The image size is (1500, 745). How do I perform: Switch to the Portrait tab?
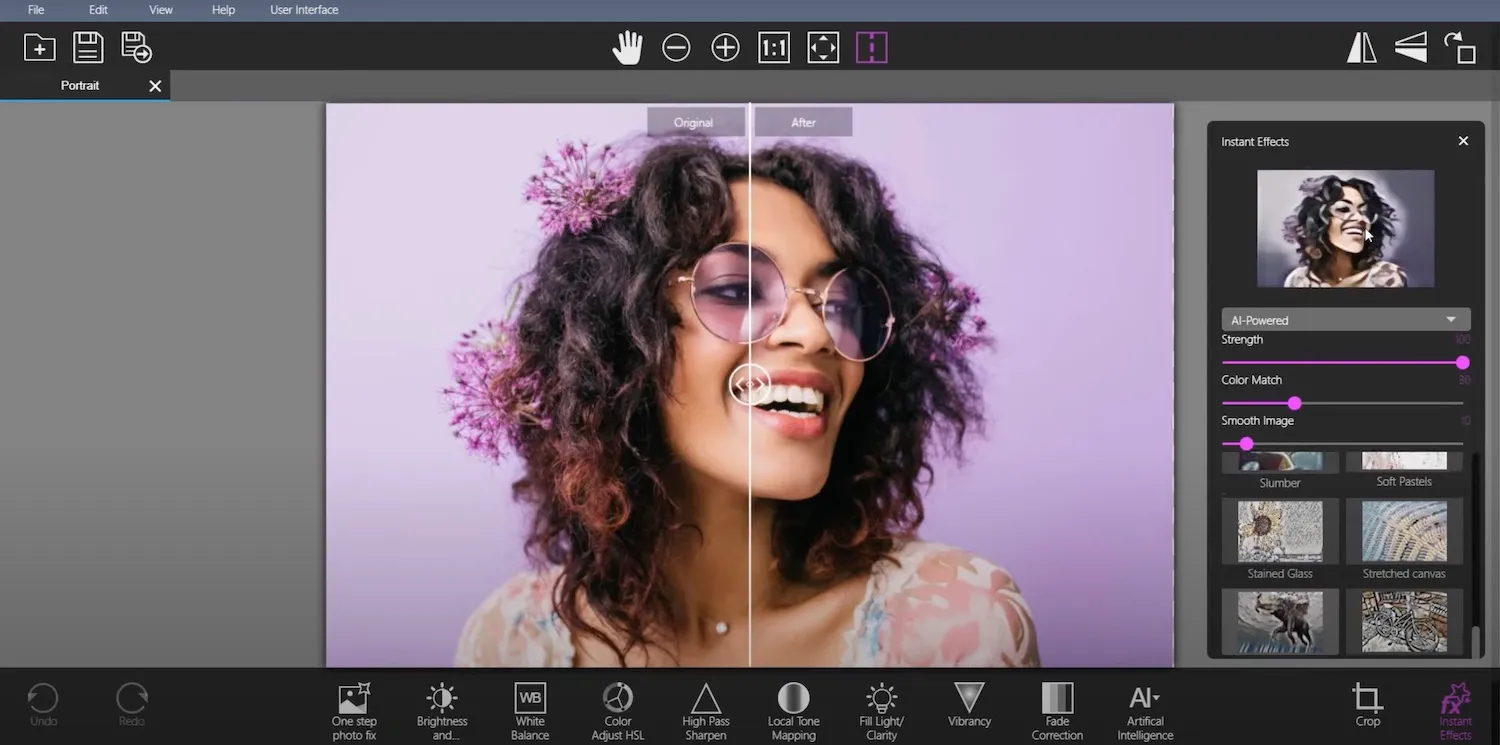(x=80, y=86)
